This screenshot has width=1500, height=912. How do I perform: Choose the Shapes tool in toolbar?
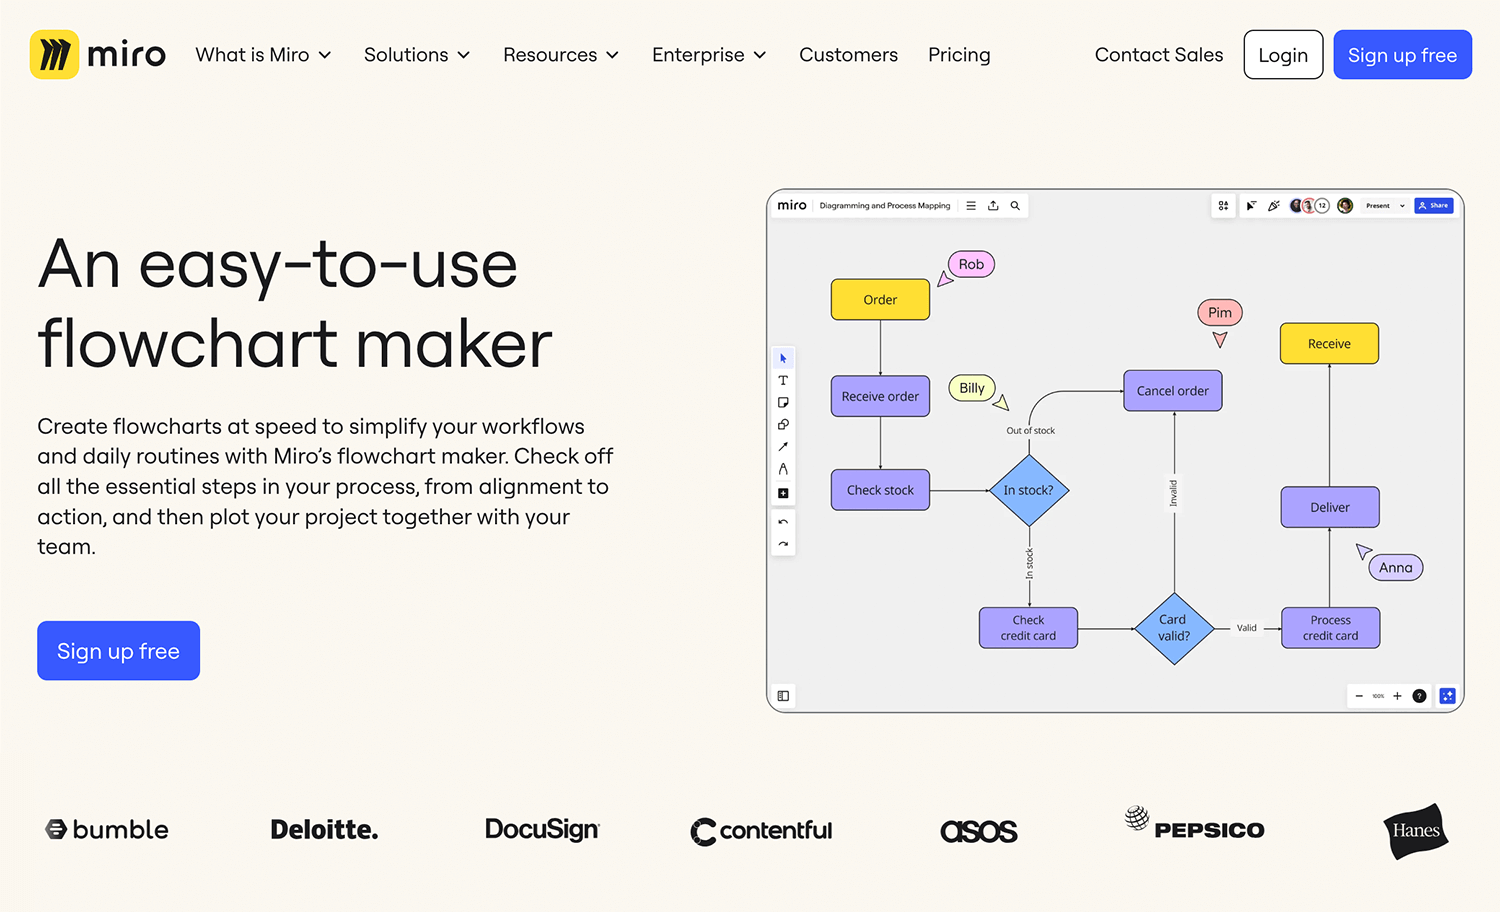click(x=783, y=425)
